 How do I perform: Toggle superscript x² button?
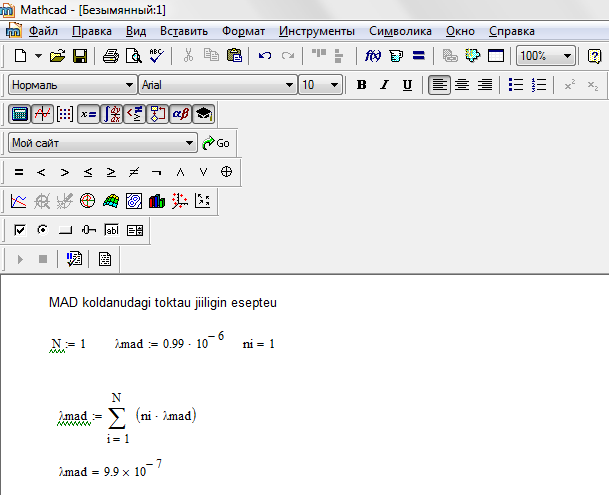[x=570, y=85]
